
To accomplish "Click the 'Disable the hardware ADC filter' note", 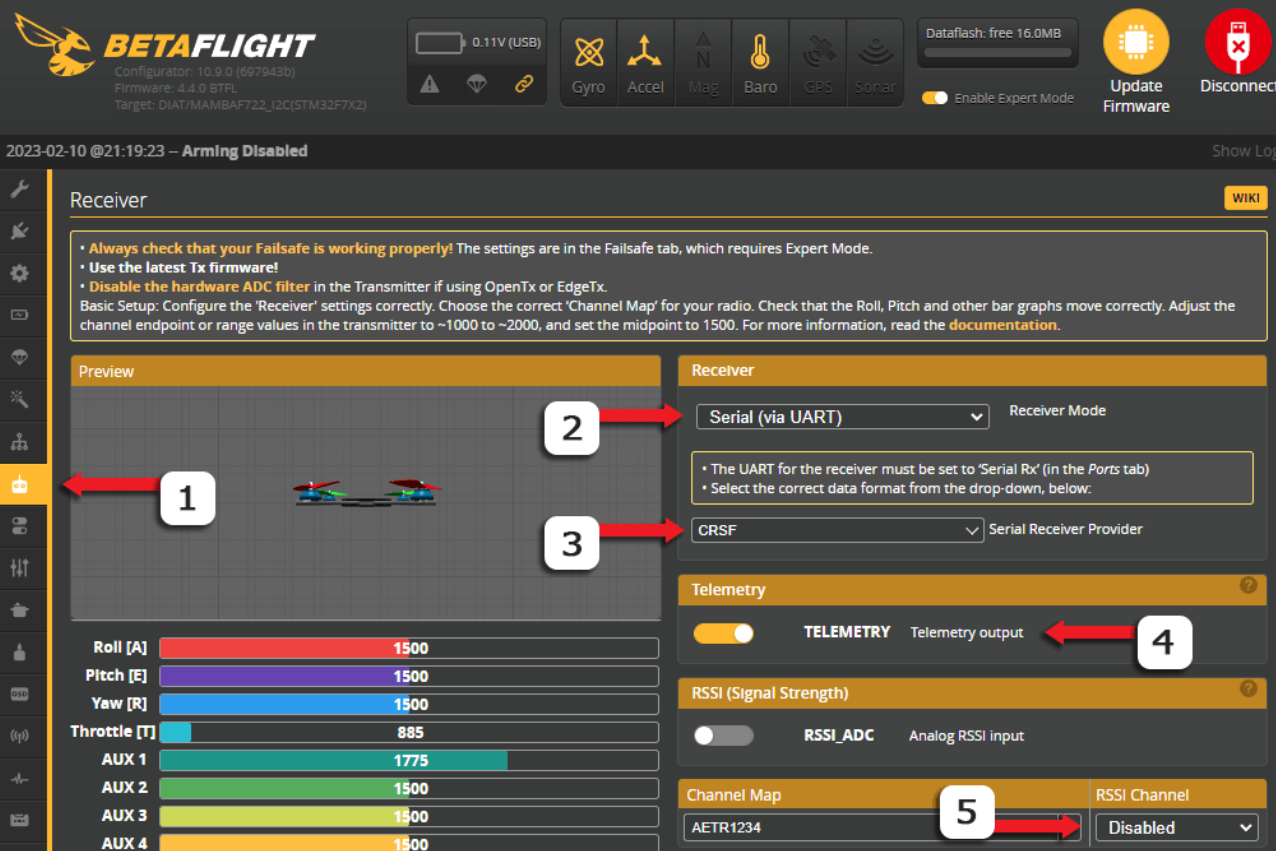I will point(199,286).
